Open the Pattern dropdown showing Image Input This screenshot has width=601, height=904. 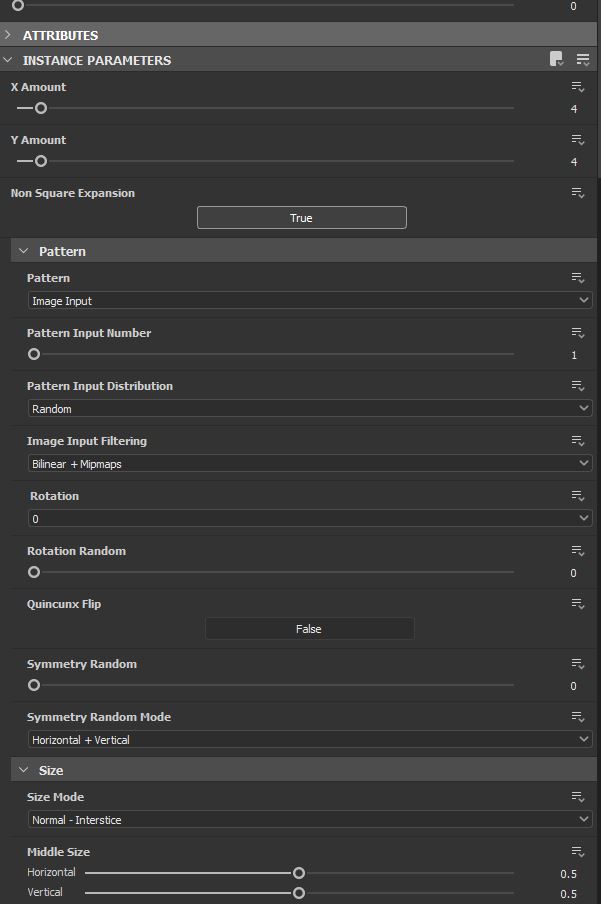click(x=306, y=300)
